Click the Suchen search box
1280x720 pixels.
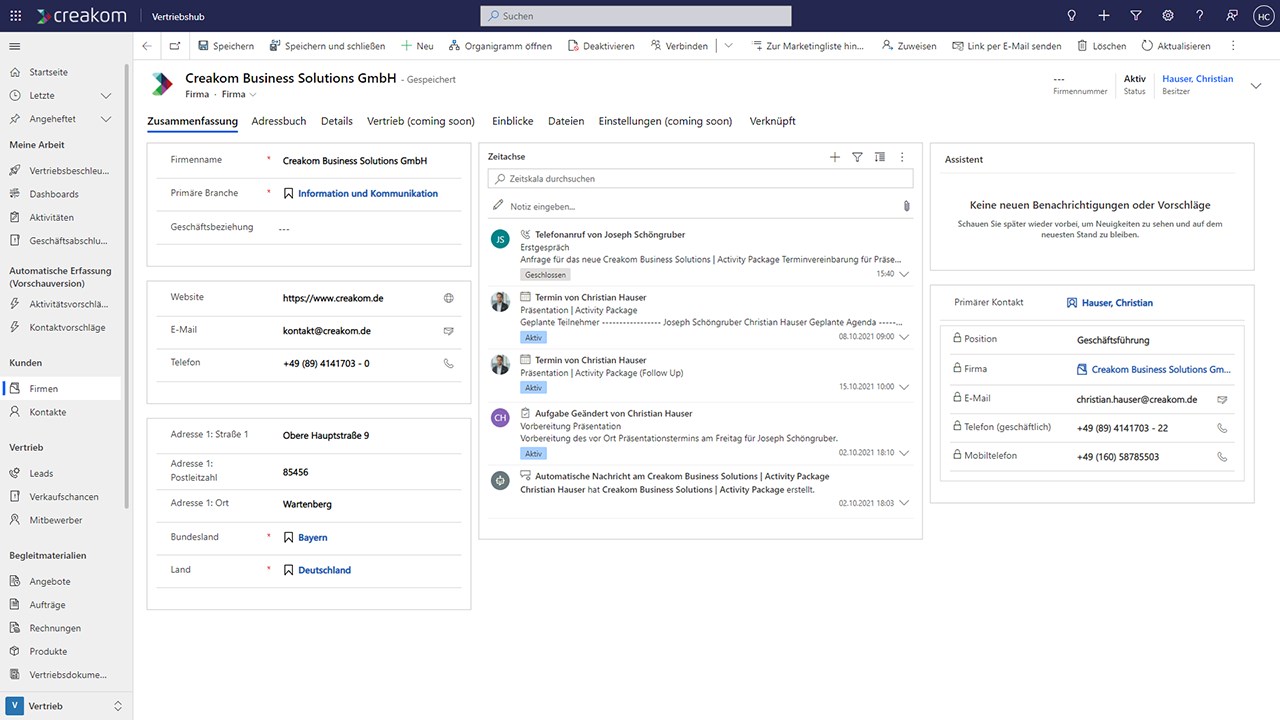(636, 16)
